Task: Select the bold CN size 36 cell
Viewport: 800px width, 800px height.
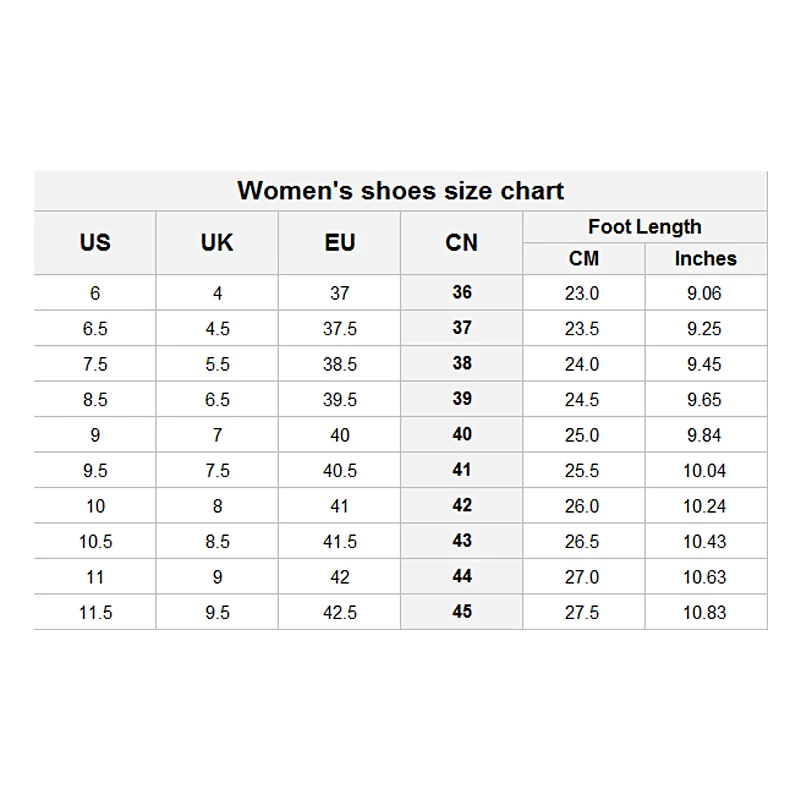Action: (462, 293)
